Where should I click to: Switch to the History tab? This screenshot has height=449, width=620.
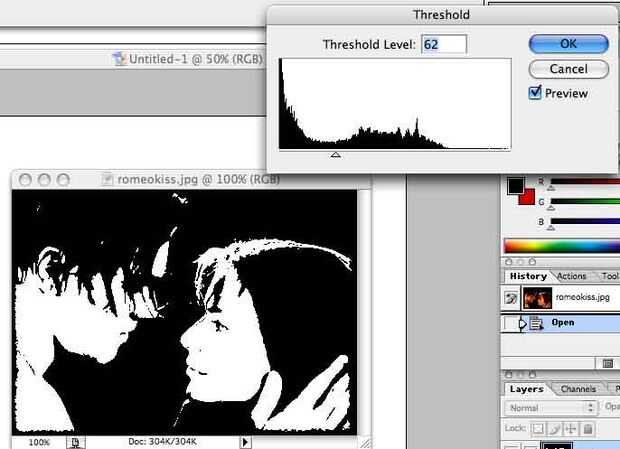pos(528,276)
